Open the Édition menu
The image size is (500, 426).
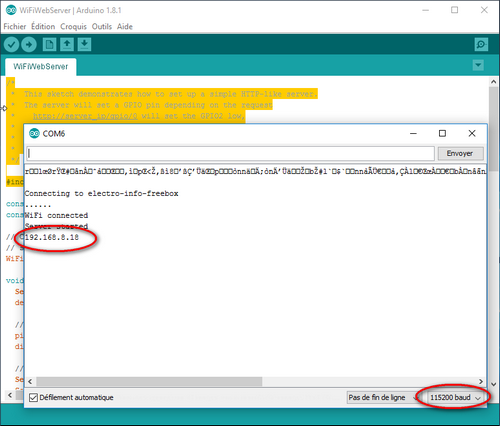coord(43,26)
